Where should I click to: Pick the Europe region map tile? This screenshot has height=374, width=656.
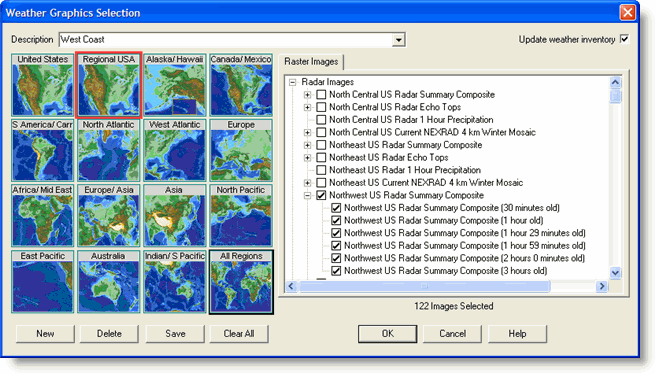(241, 151)
